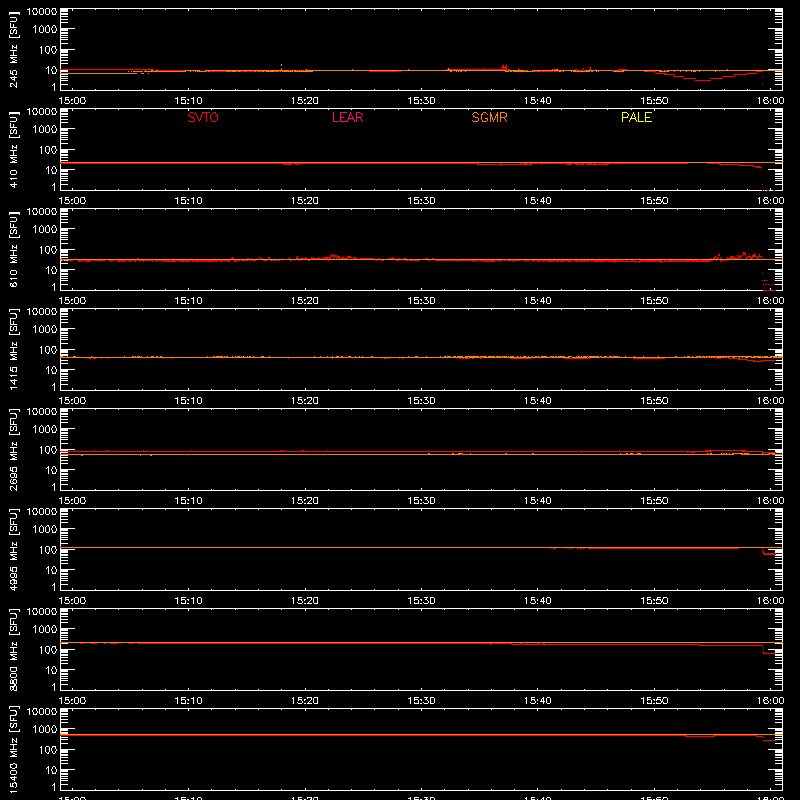Click the yellow PALE station label
This screenshot has height=800, width=800.
(x=636, y=117)
